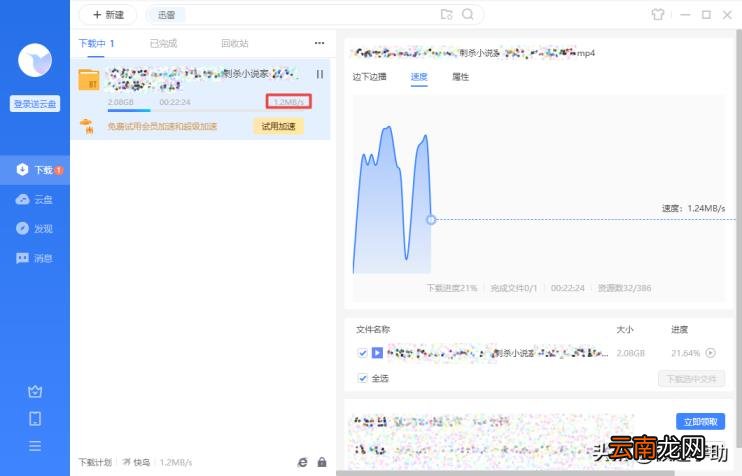Image resolution: width=742 pixels, height=476 pixels.
Task: Click 00:22:24 remaining time in task row
Action: [175, 102]
